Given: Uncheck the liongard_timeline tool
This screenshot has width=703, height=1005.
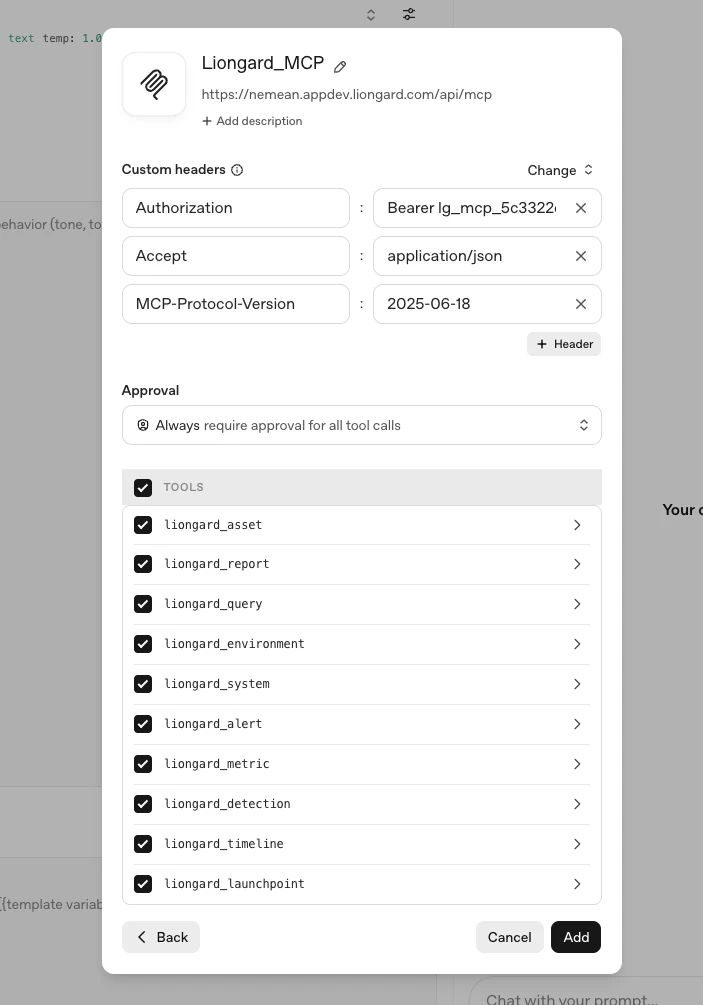Looking at the screenshot, I should [x=143, y=843].
